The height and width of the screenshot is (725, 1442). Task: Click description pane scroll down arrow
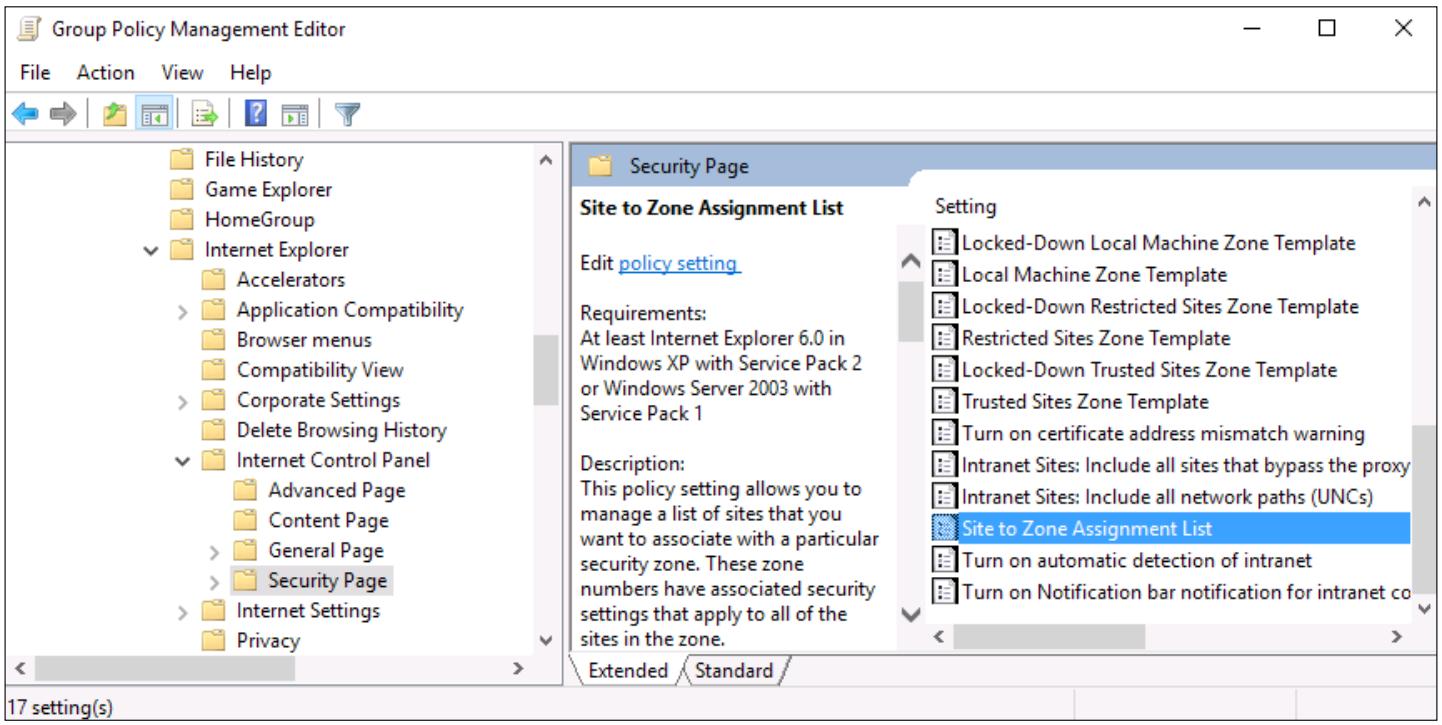(x=910, y=614)
